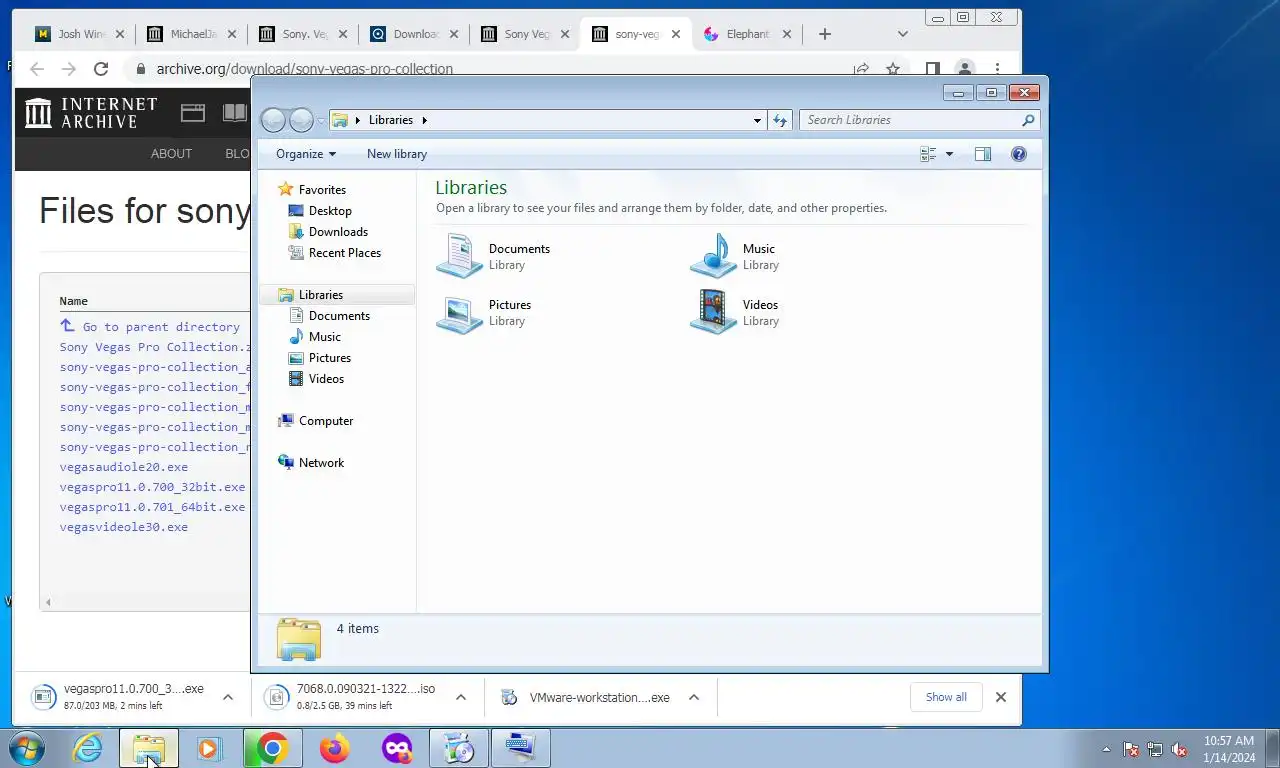Toggle the preview pane button
The image size is (1280, 768).
click(983, 154)
